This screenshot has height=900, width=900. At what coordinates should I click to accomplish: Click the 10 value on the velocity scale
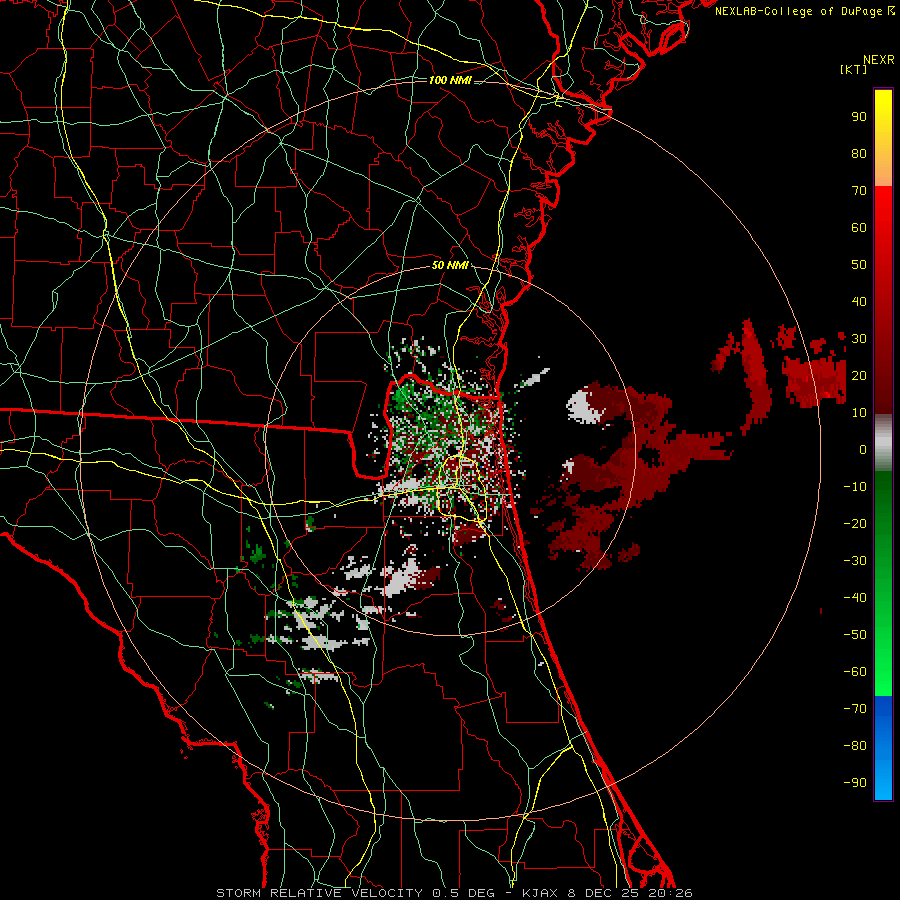tap(859, 413)
